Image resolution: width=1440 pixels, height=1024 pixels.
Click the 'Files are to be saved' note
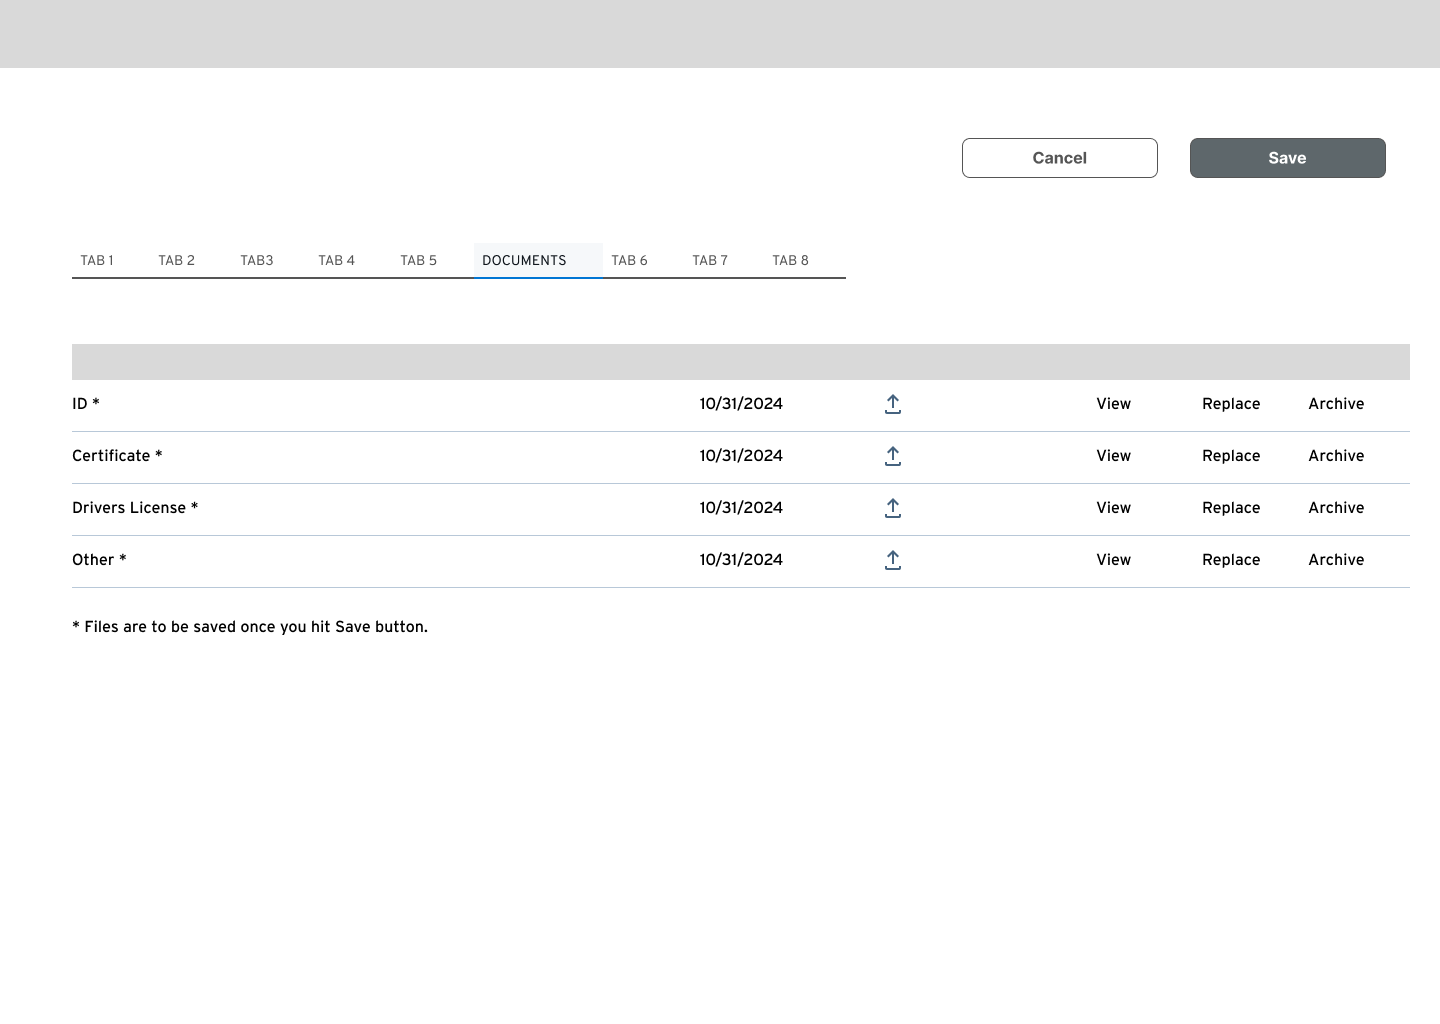[250, 627]
